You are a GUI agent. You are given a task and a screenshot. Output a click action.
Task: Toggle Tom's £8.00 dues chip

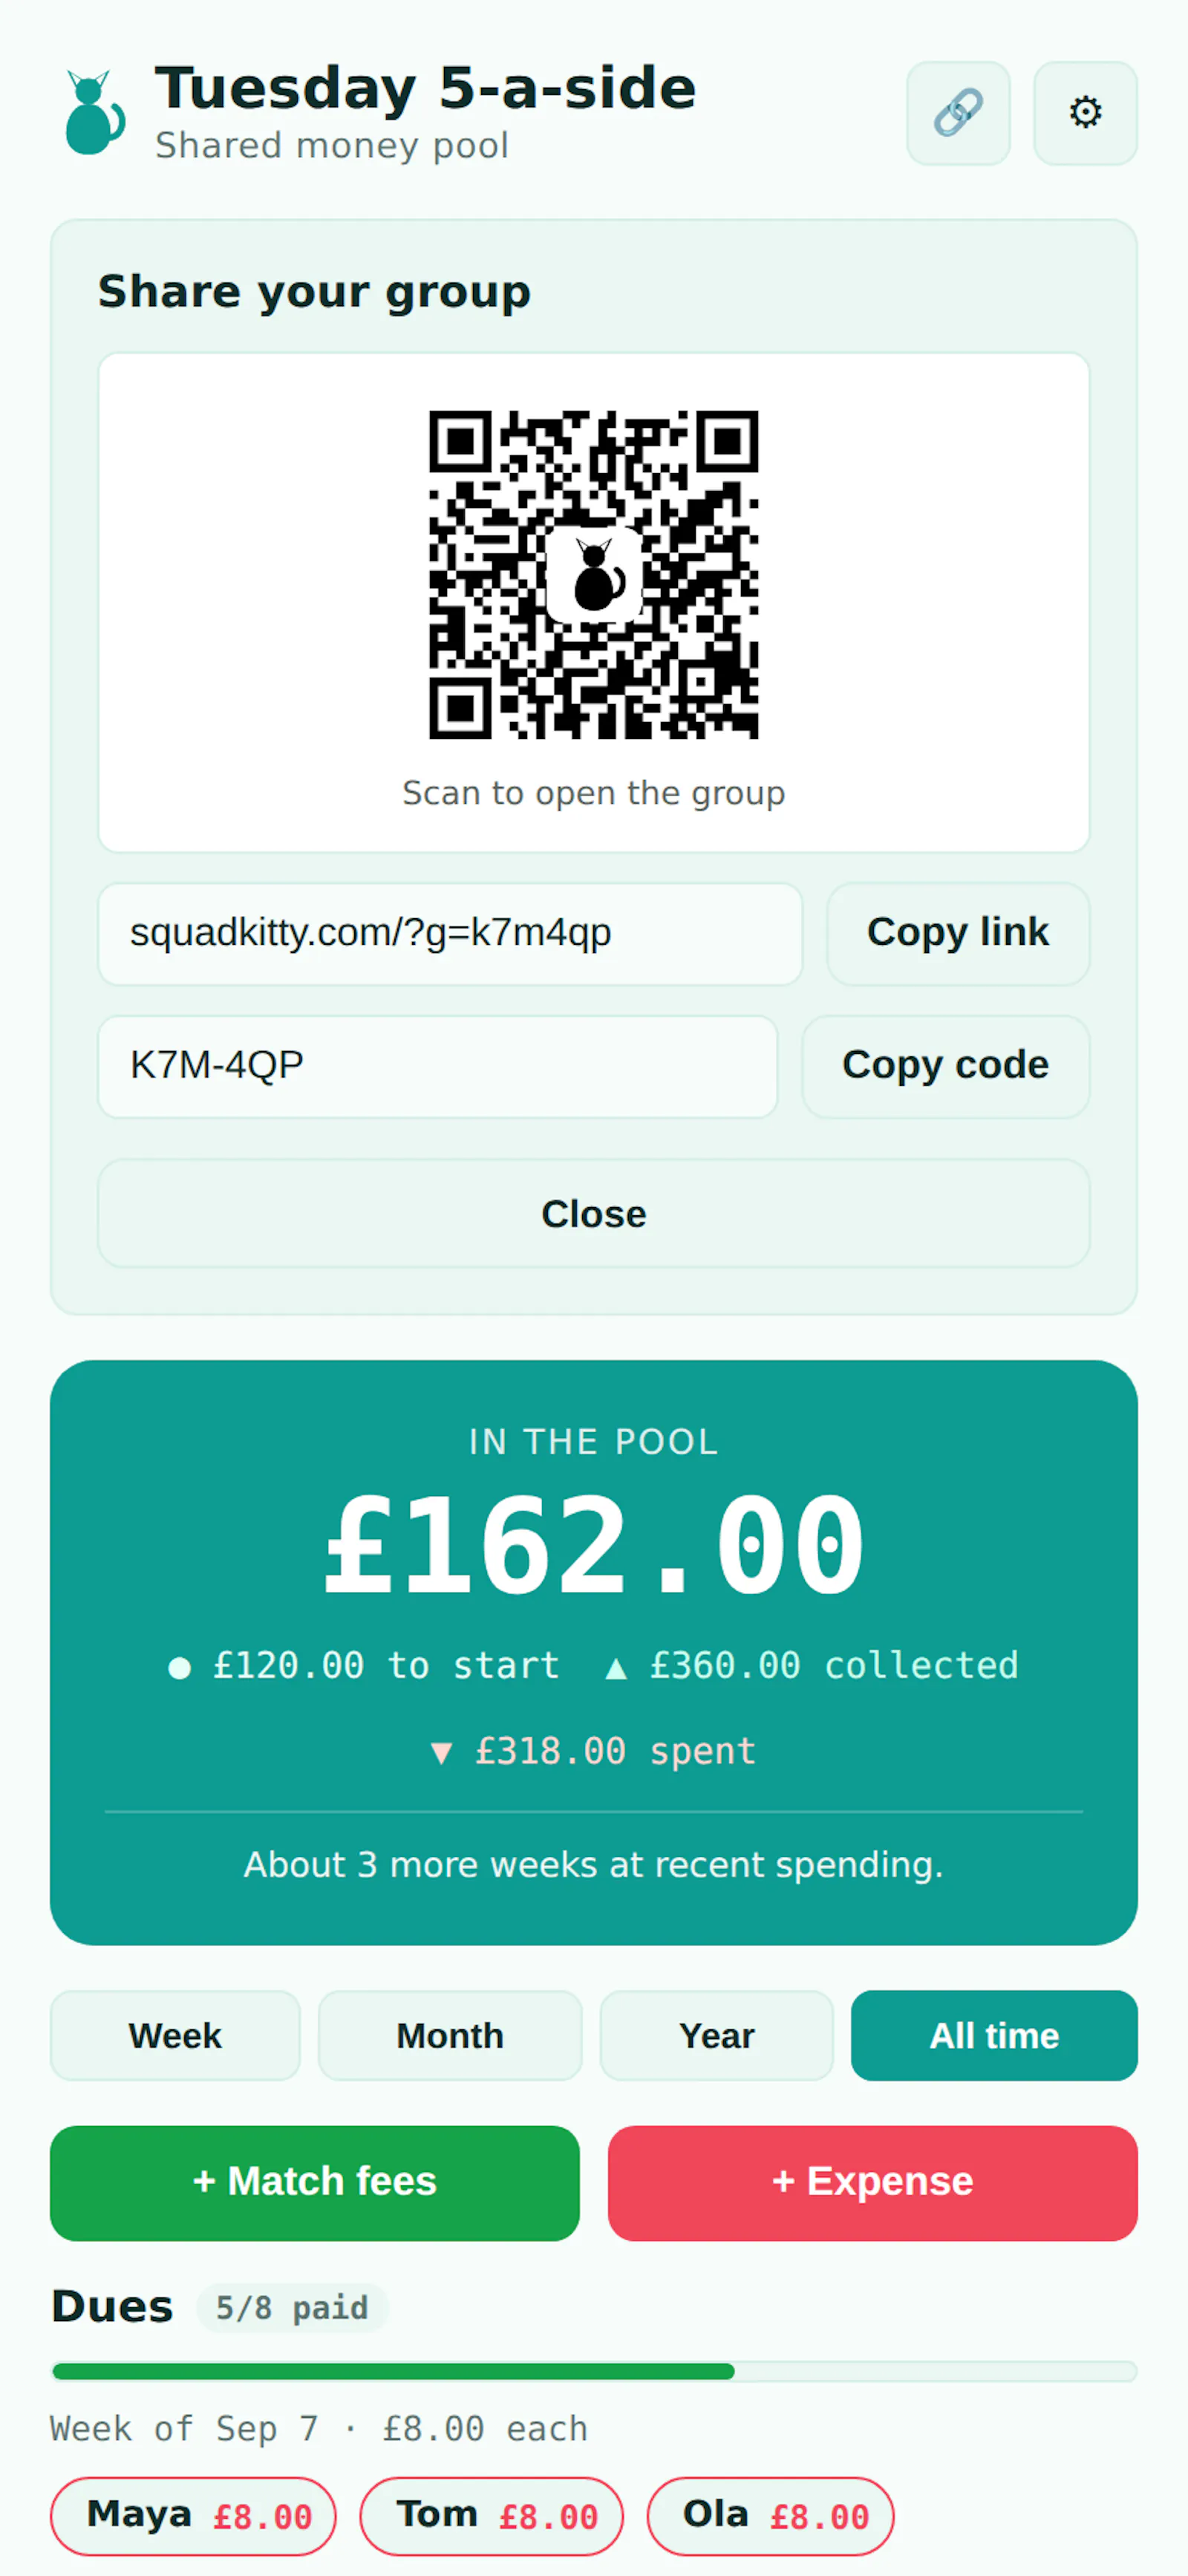click(x=491, y=2515)
